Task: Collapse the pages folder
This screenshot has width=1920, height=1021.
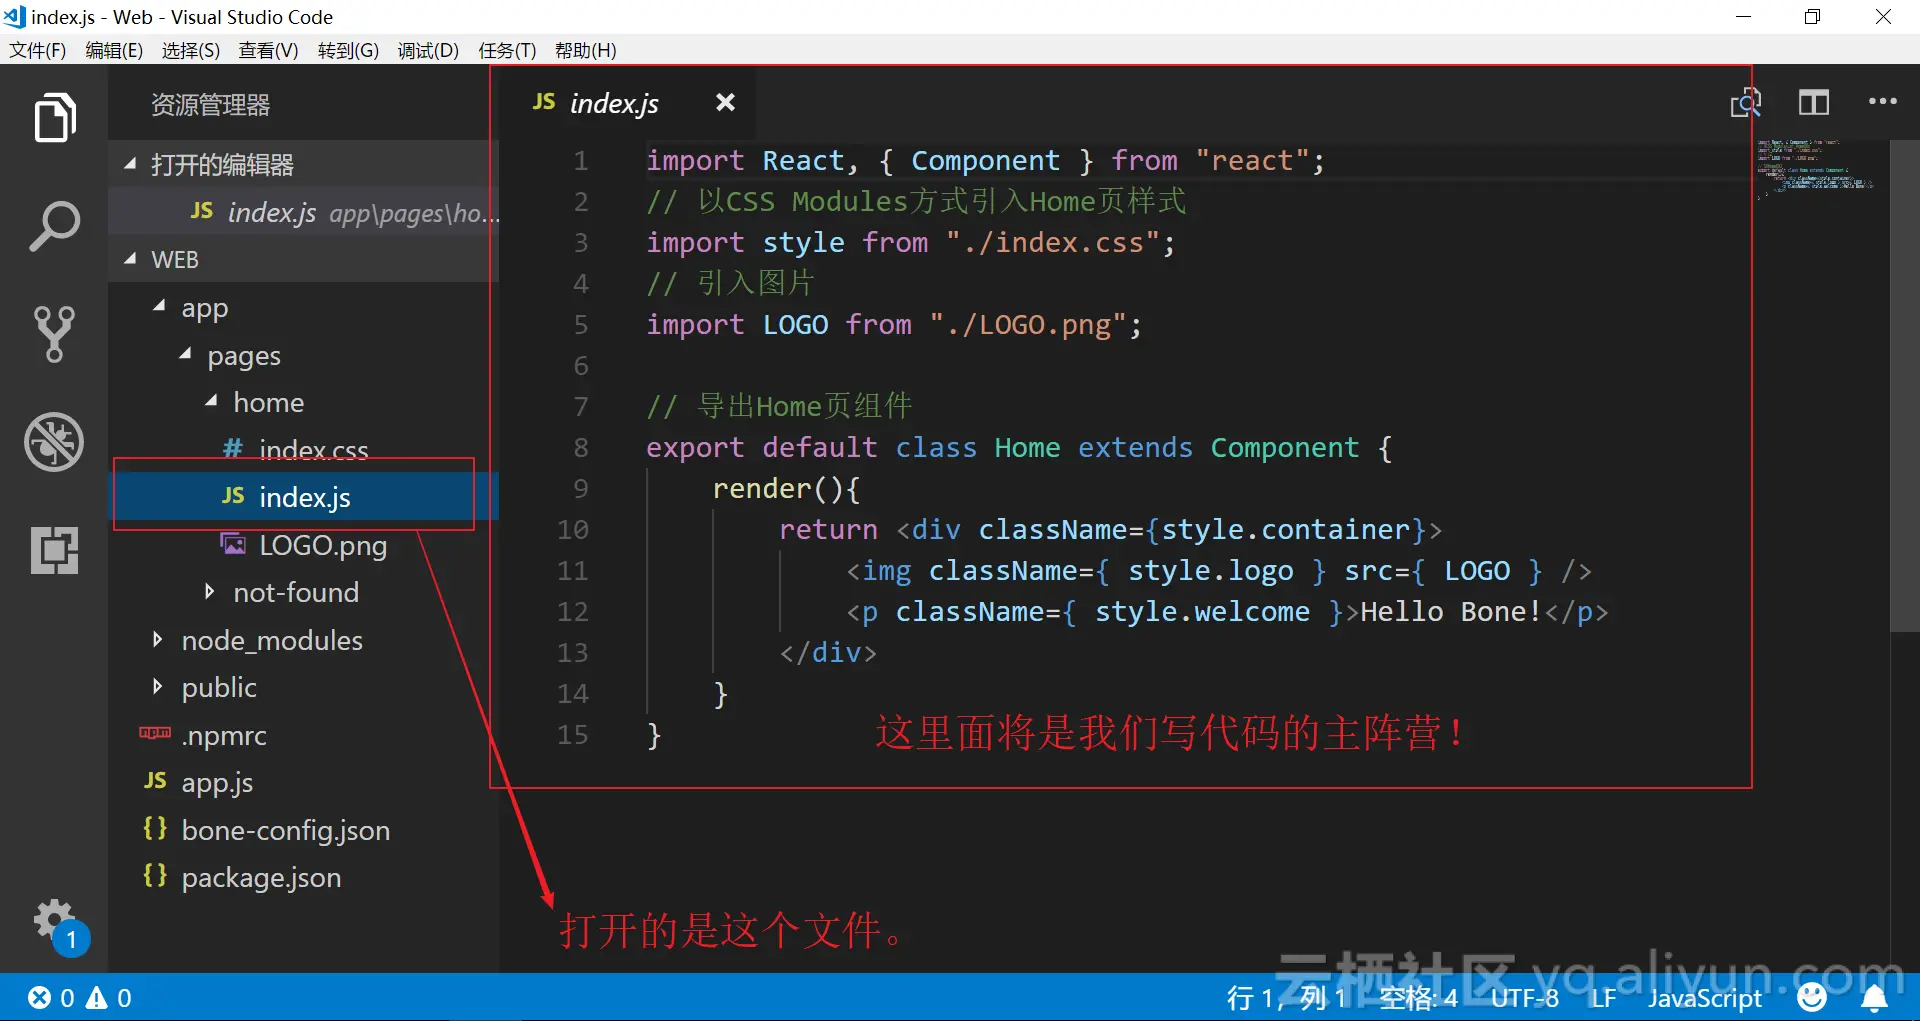Action: (185, 354)
